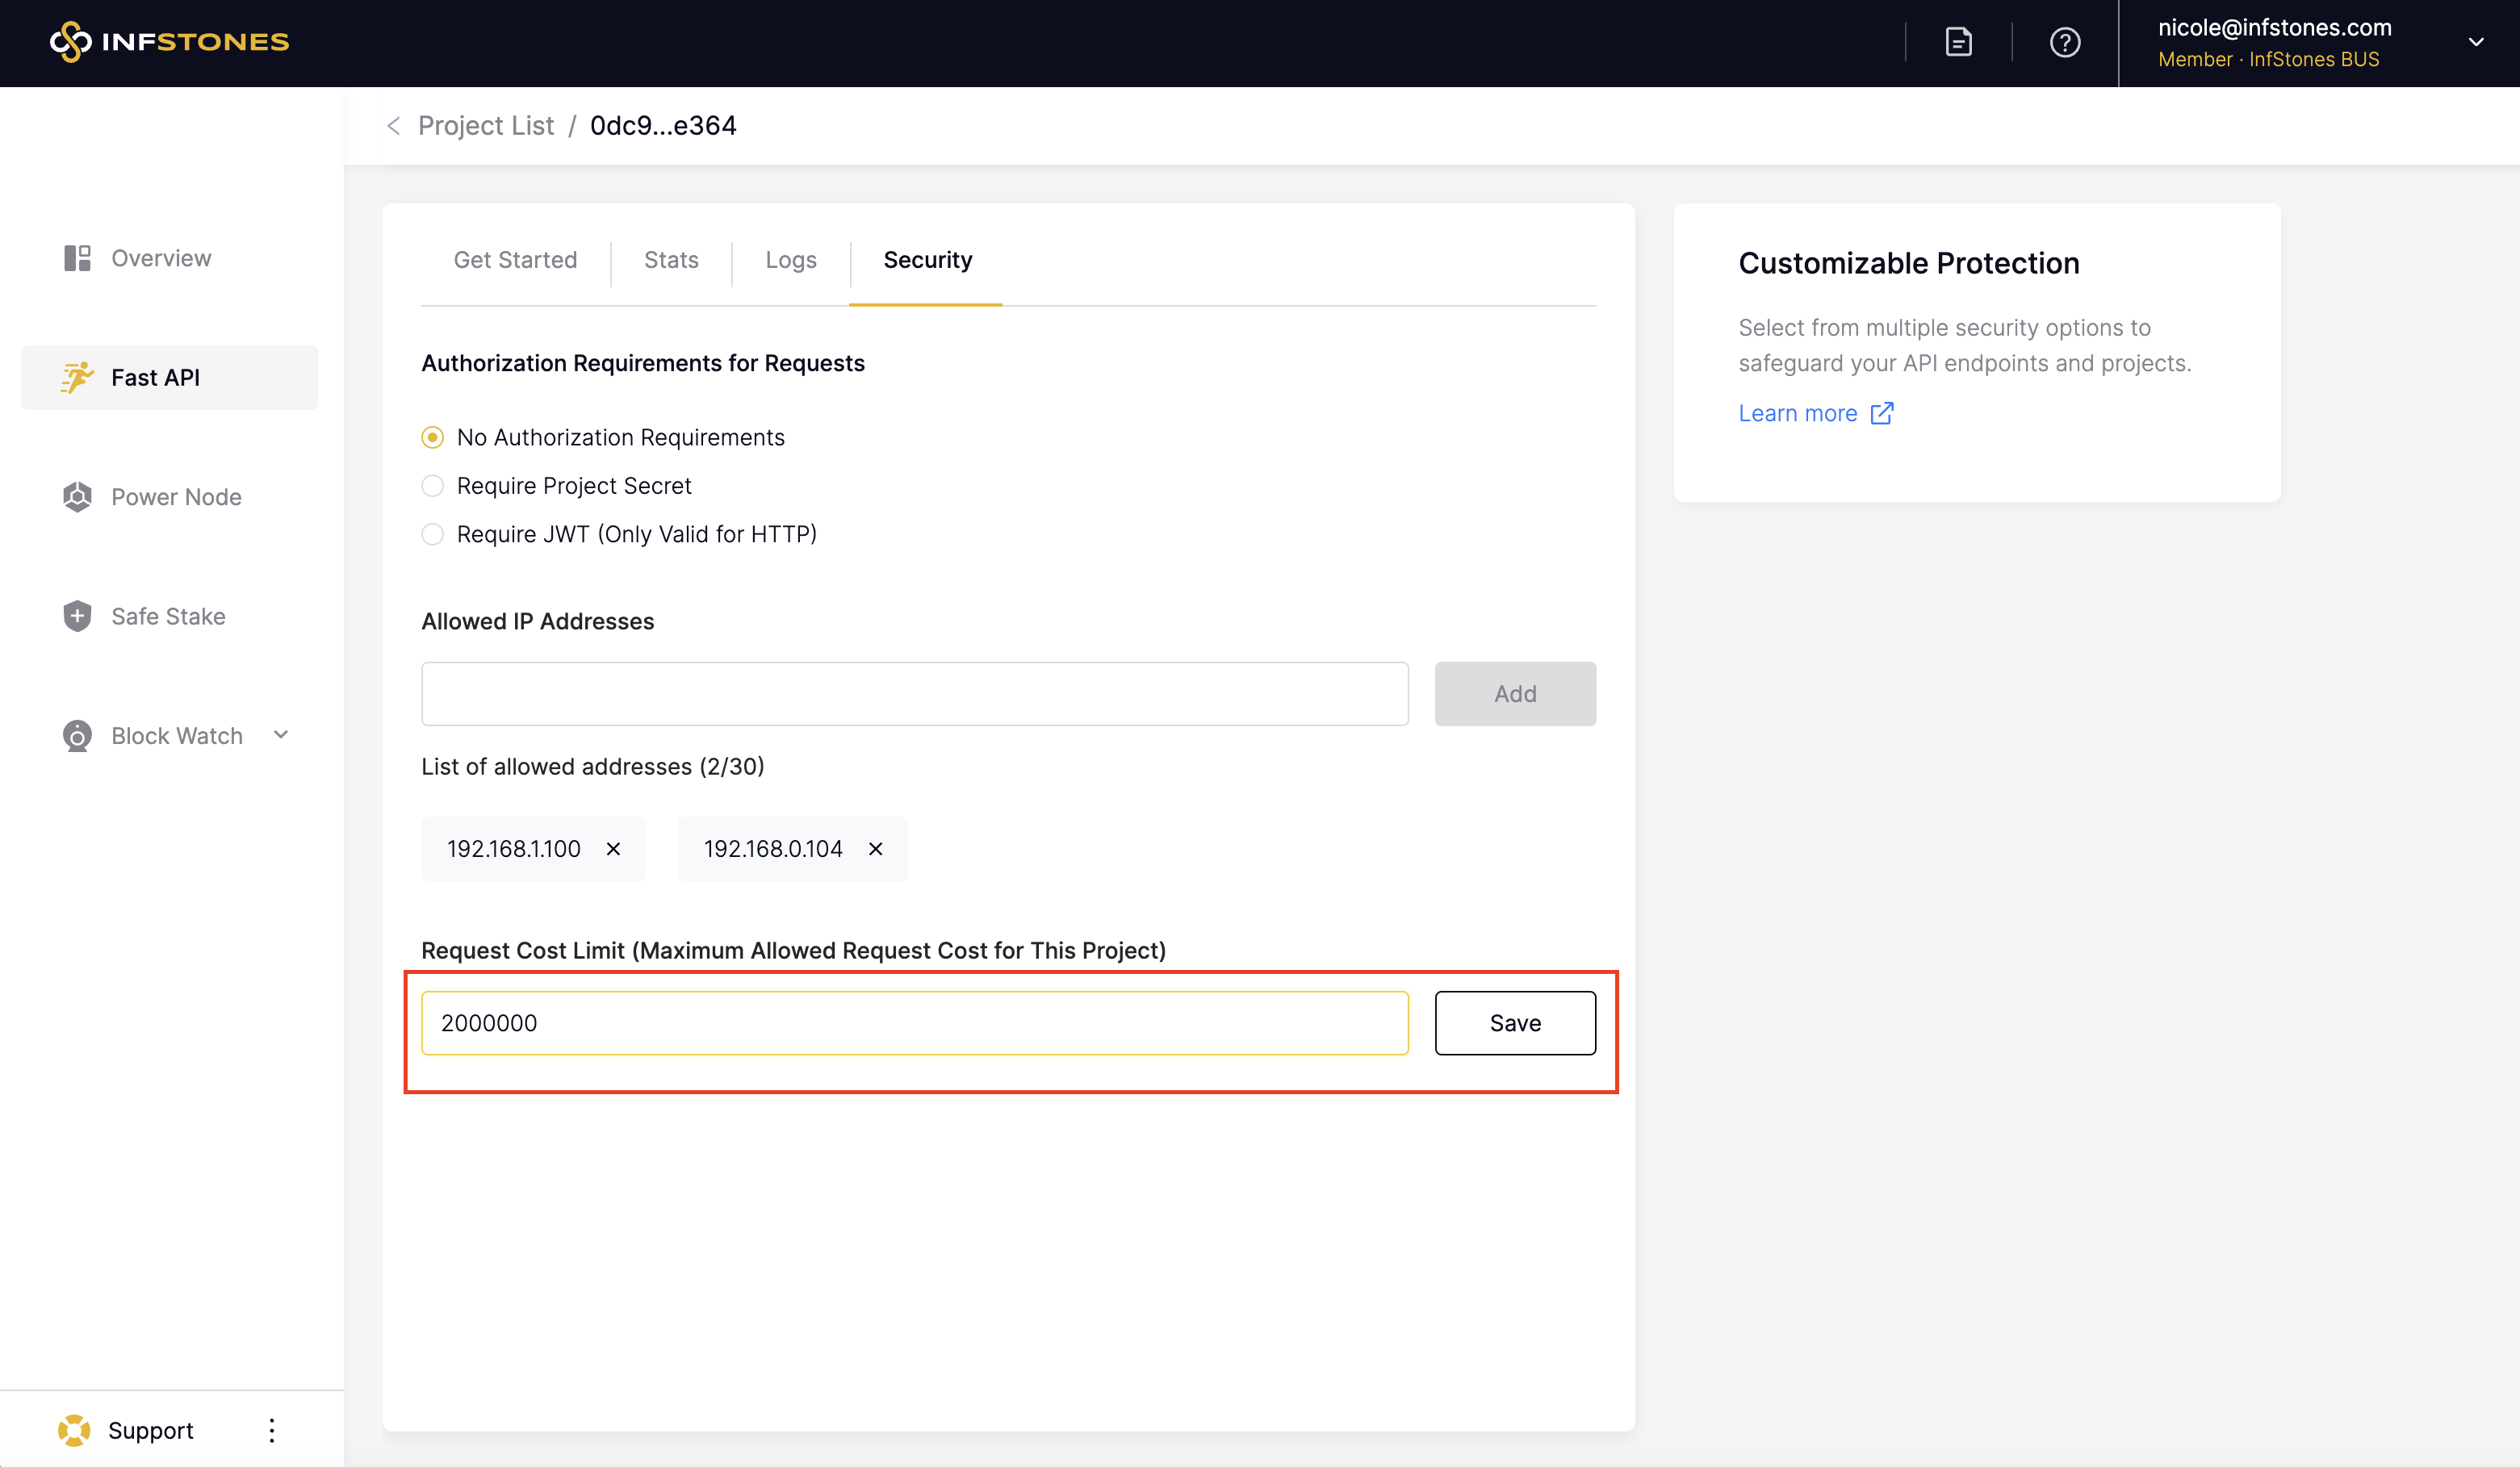Click the InfStones logo icon

(x=70, y=42)
